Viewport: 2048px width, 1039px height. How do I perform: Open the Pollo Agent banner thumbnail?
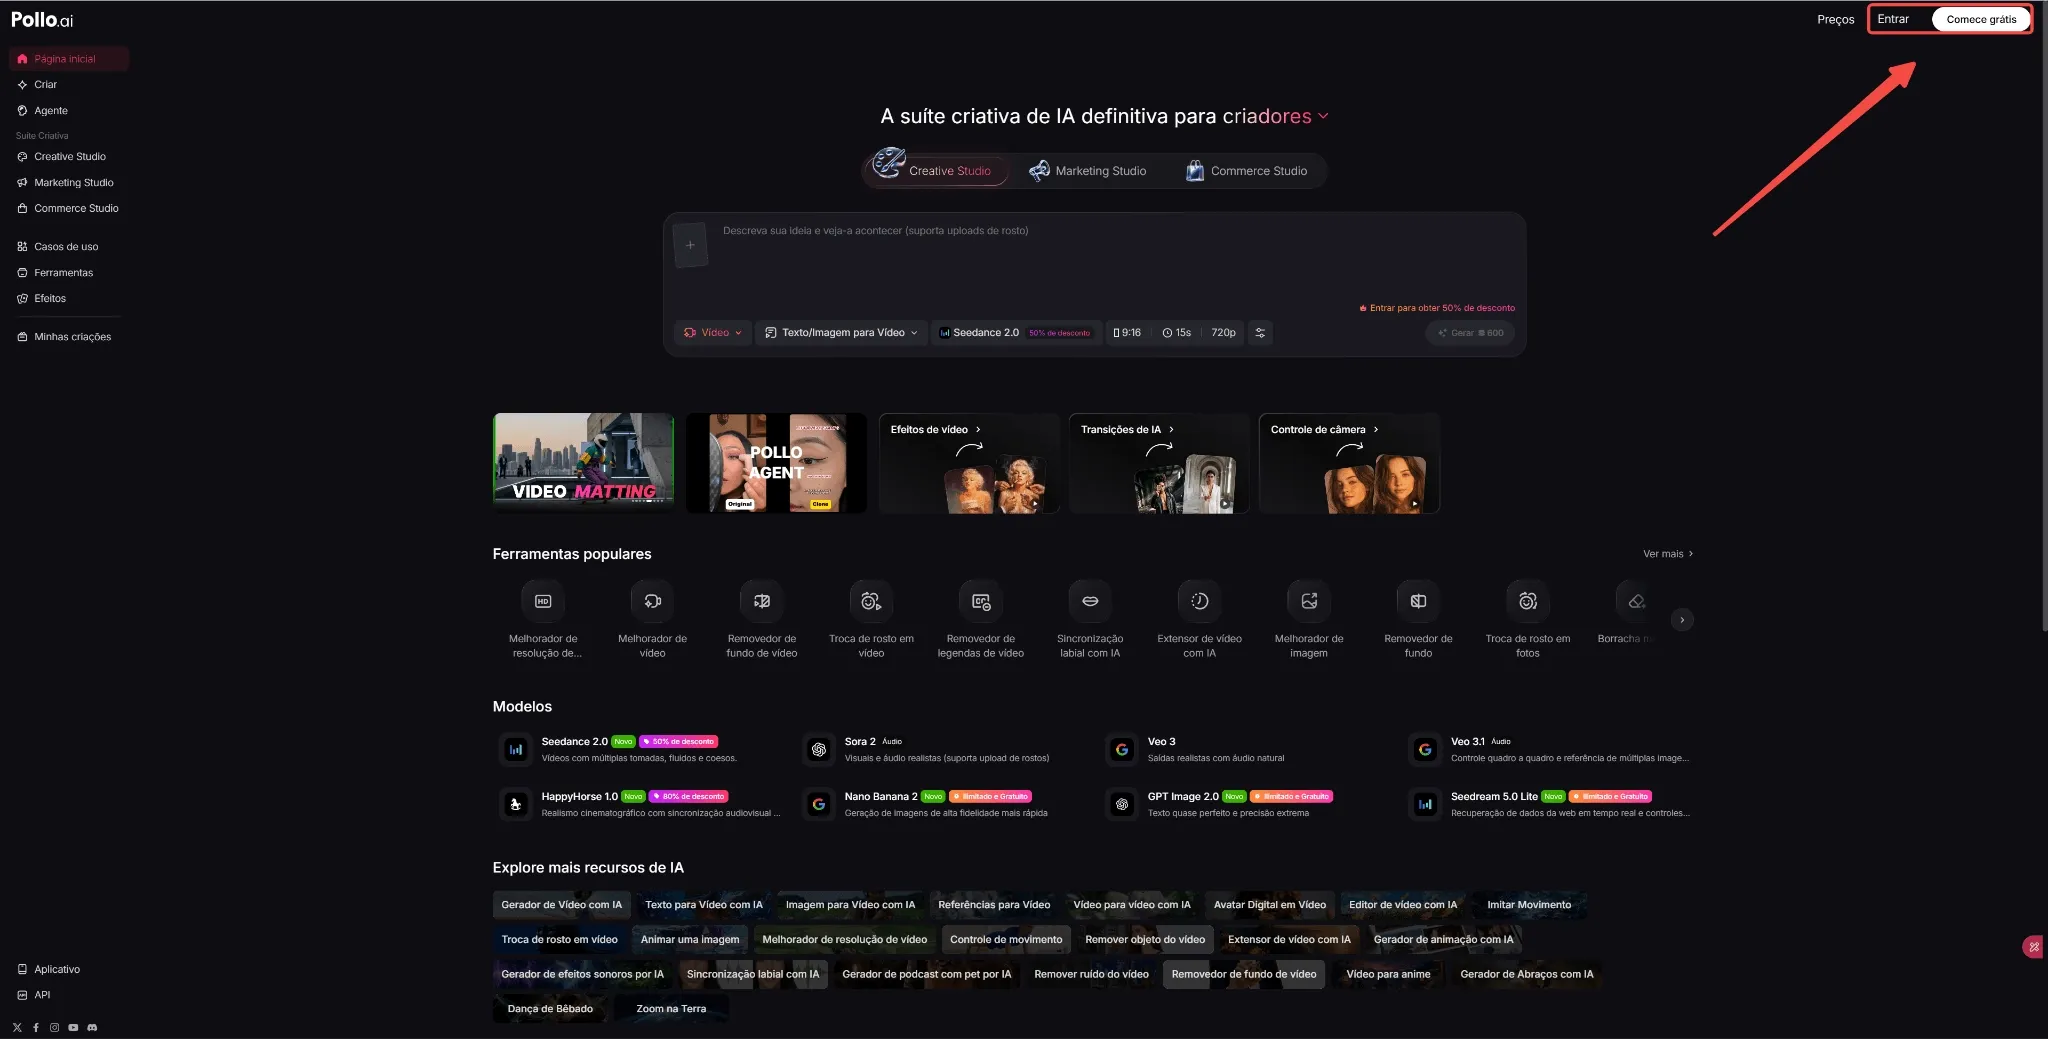click(776, 463)
